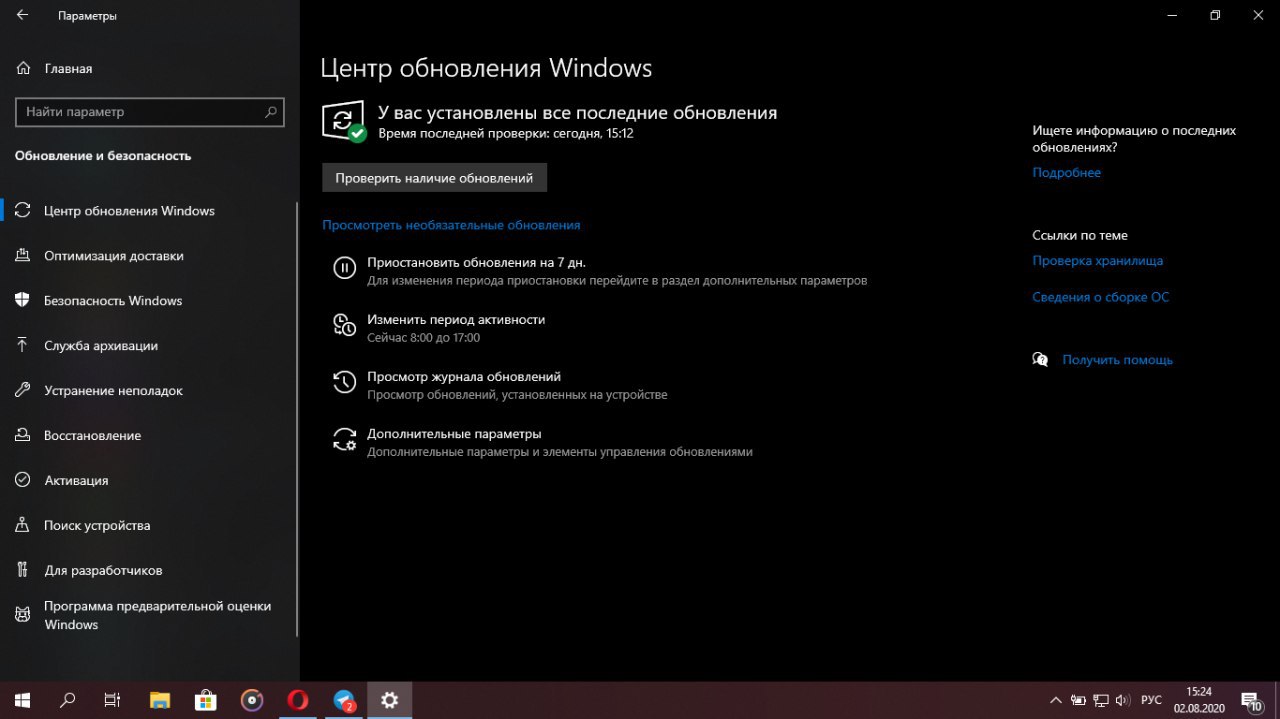Click the help chat bubble icon
The width and height of the screenshot is (1280, 719).
pos(1040,359)
